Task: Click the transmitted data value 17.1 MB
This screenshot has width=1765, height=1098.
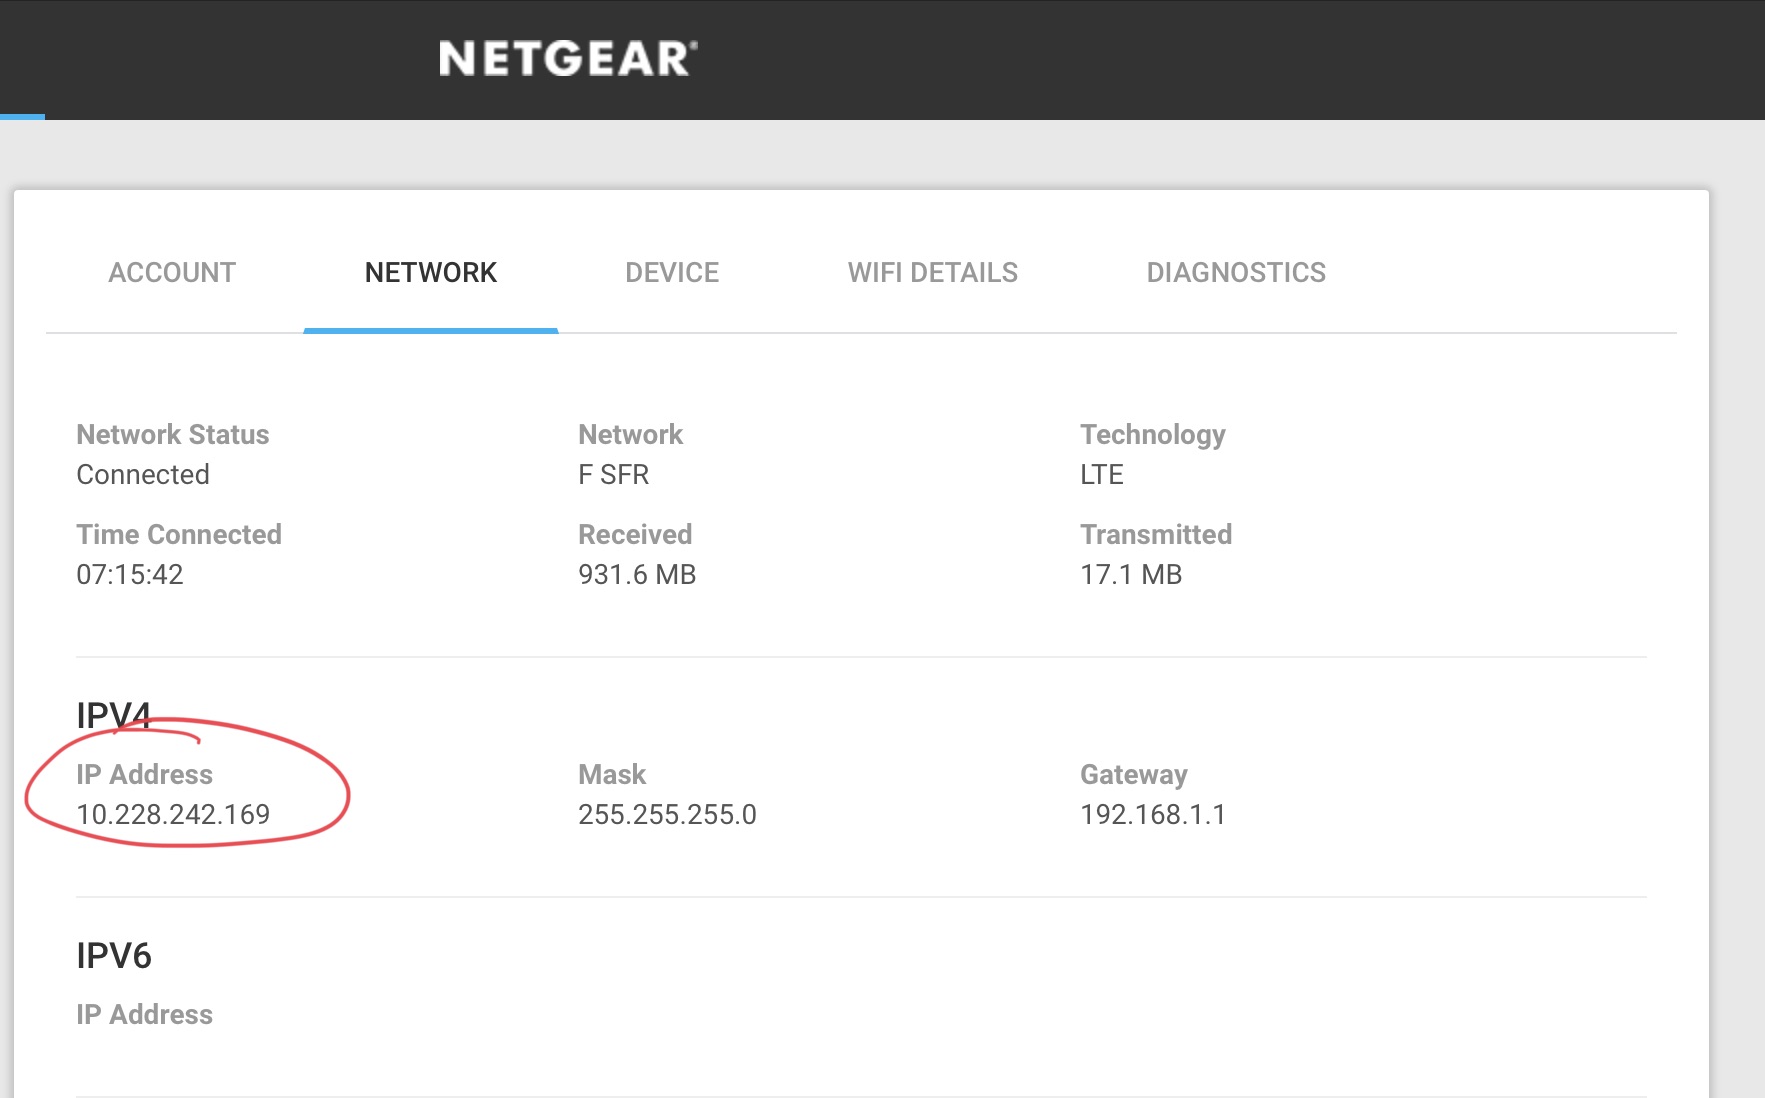Action: (x=1131, y=574)
